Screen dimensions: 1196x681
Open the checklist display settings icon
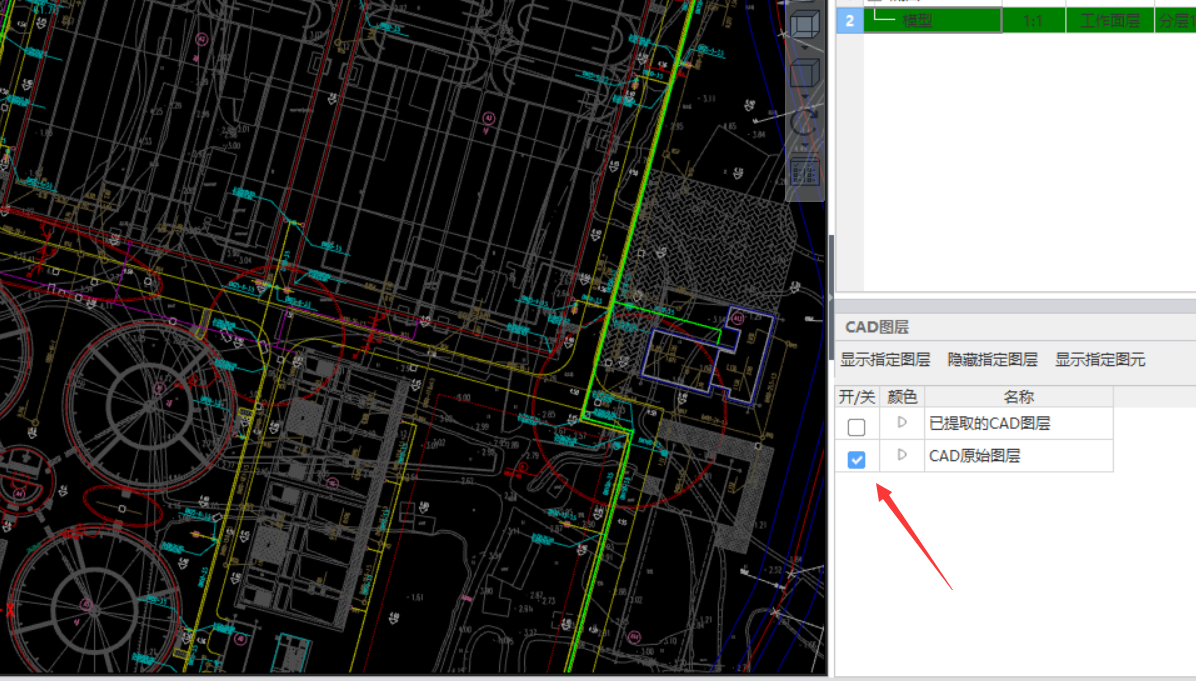805,172
